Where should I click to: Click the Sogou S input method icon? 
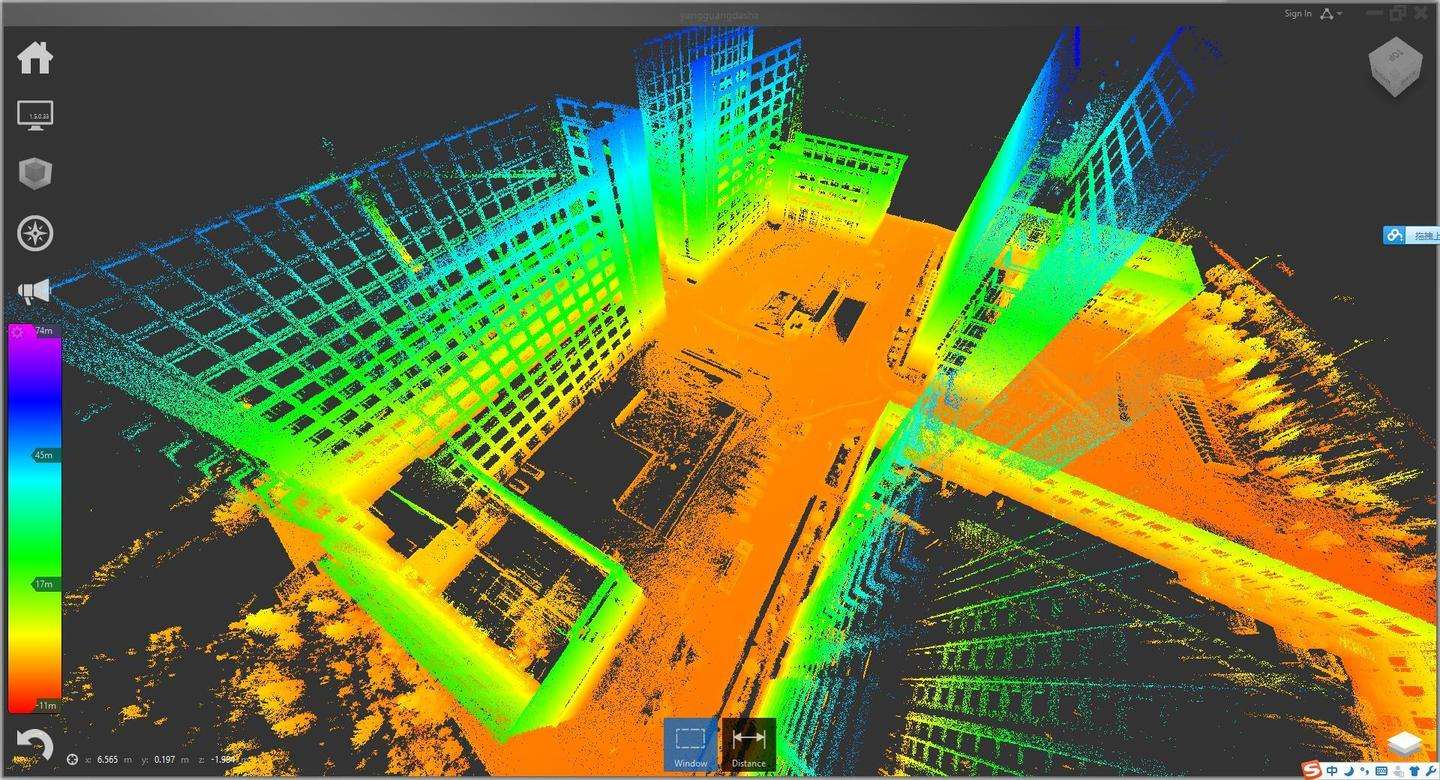[1311, 770]
